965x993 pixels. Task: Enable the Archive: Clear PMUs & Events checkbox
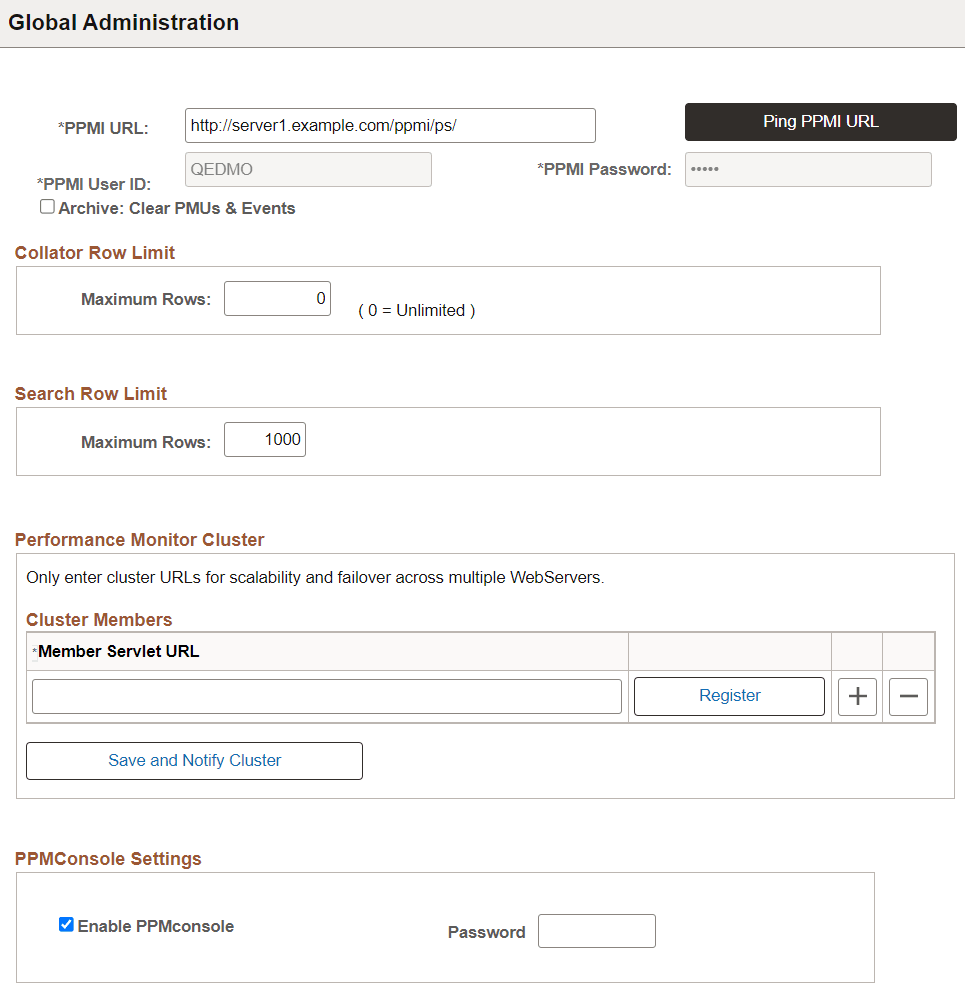[47, 206]
